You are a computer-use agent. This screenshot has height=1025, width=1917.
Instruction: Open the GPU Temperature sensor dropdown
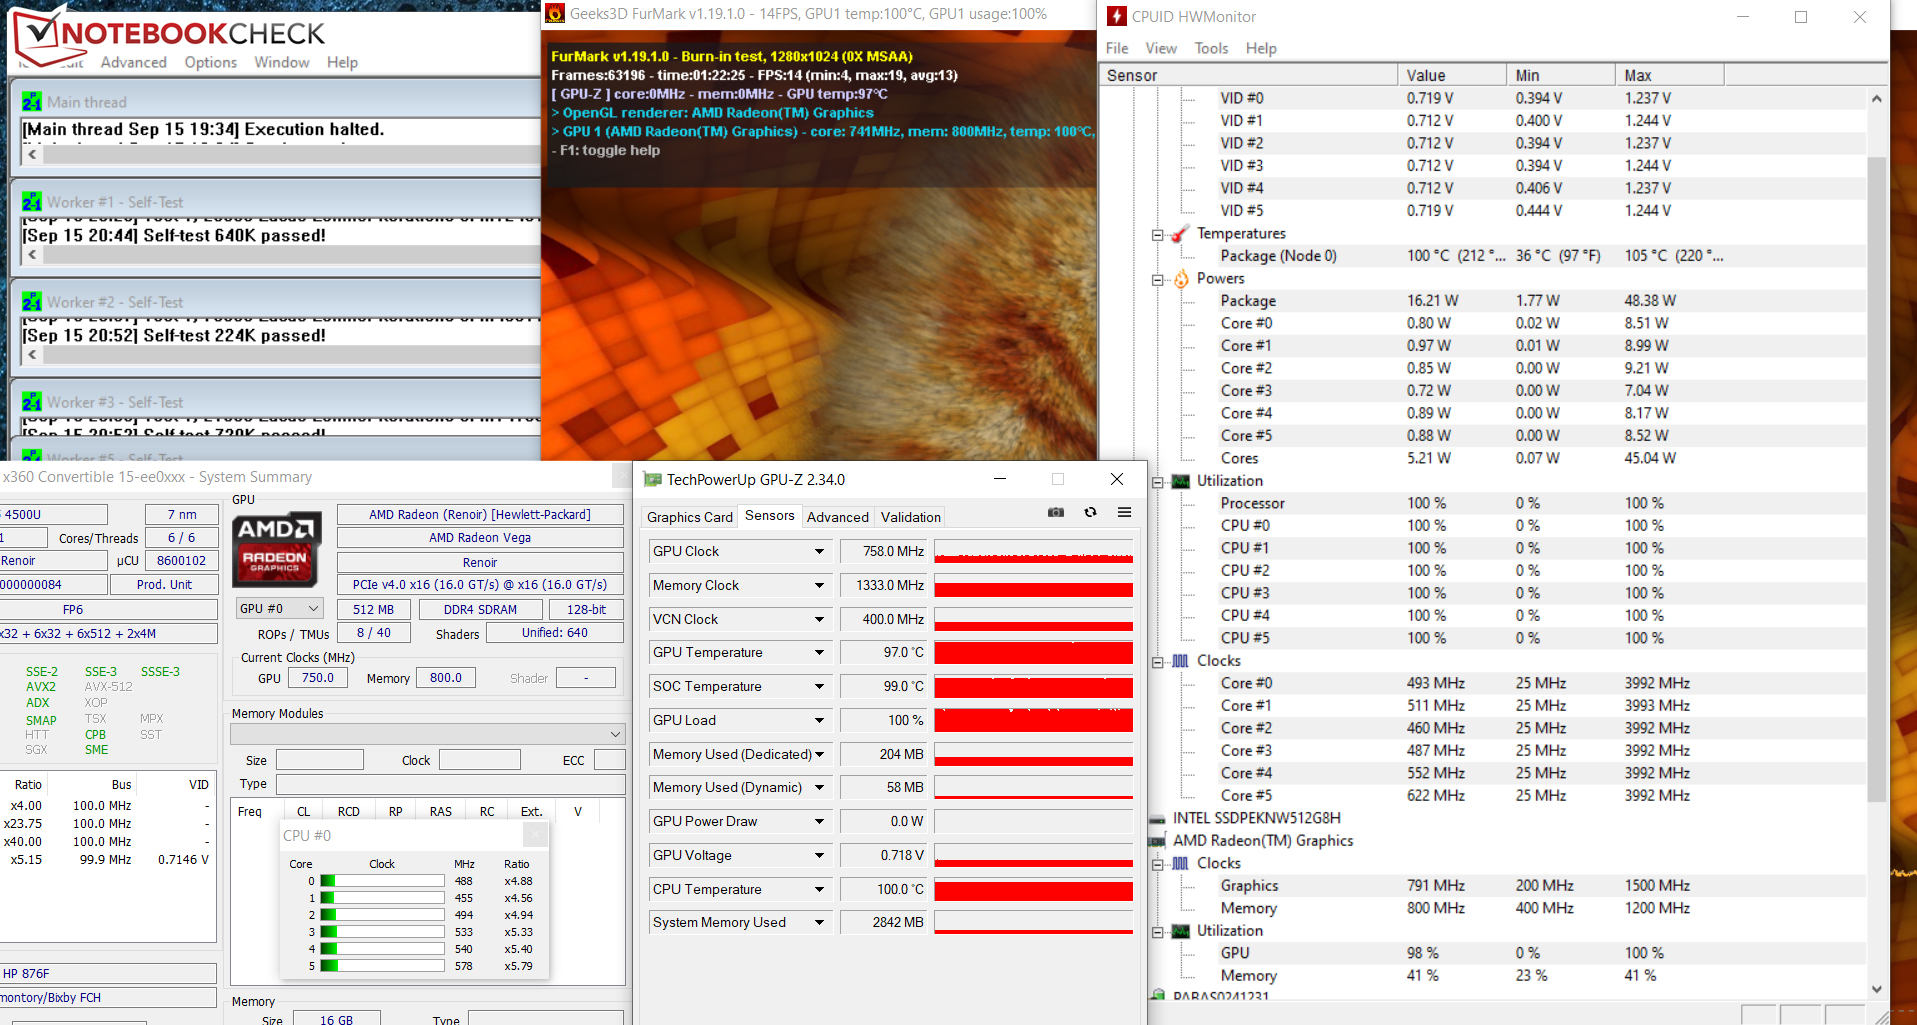pos(819,652)
